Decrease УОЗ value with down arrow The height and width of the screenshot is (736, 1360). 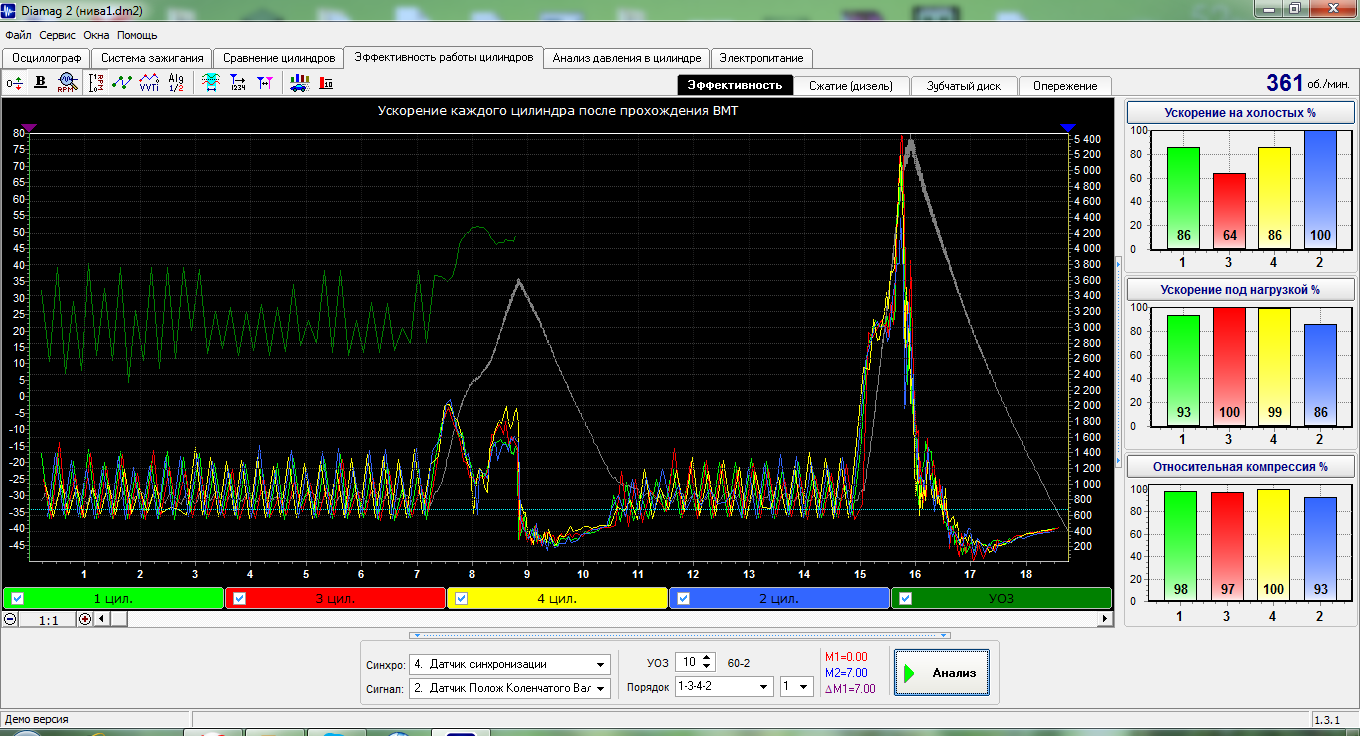(x=709, y=666)
